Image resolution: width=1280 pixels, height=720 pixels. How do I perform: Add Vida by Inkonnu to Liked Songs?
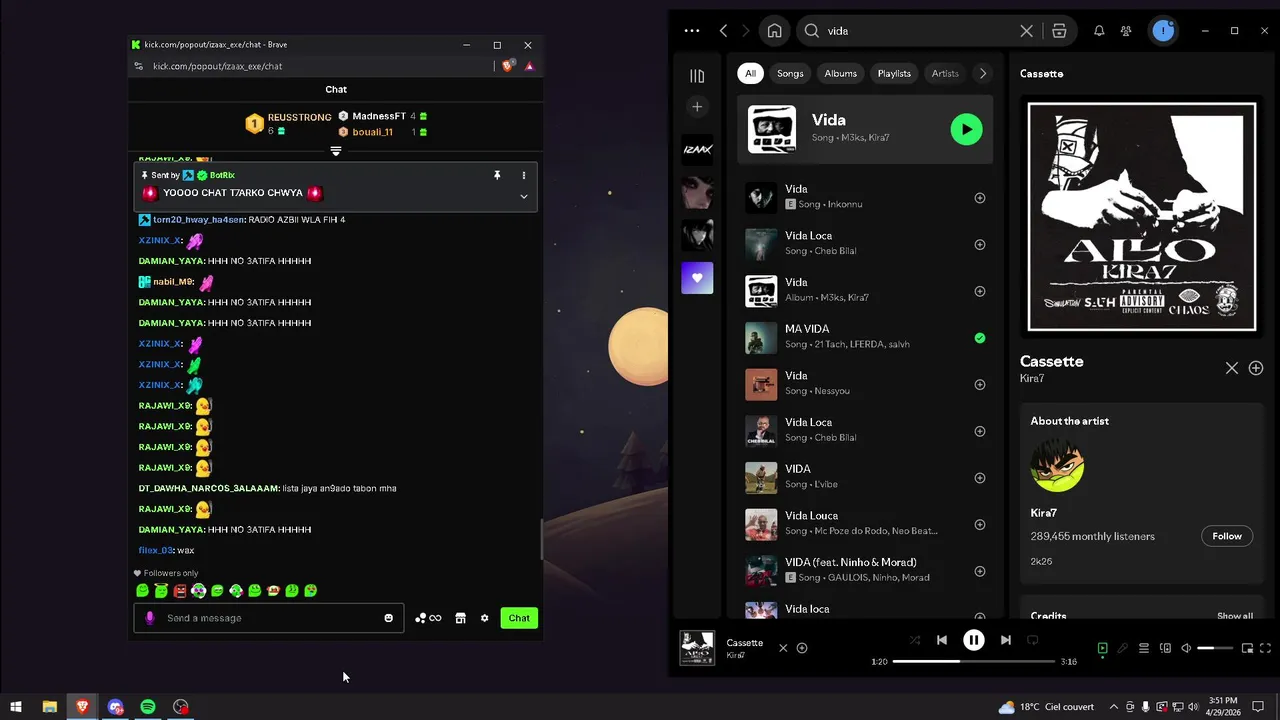979,198
